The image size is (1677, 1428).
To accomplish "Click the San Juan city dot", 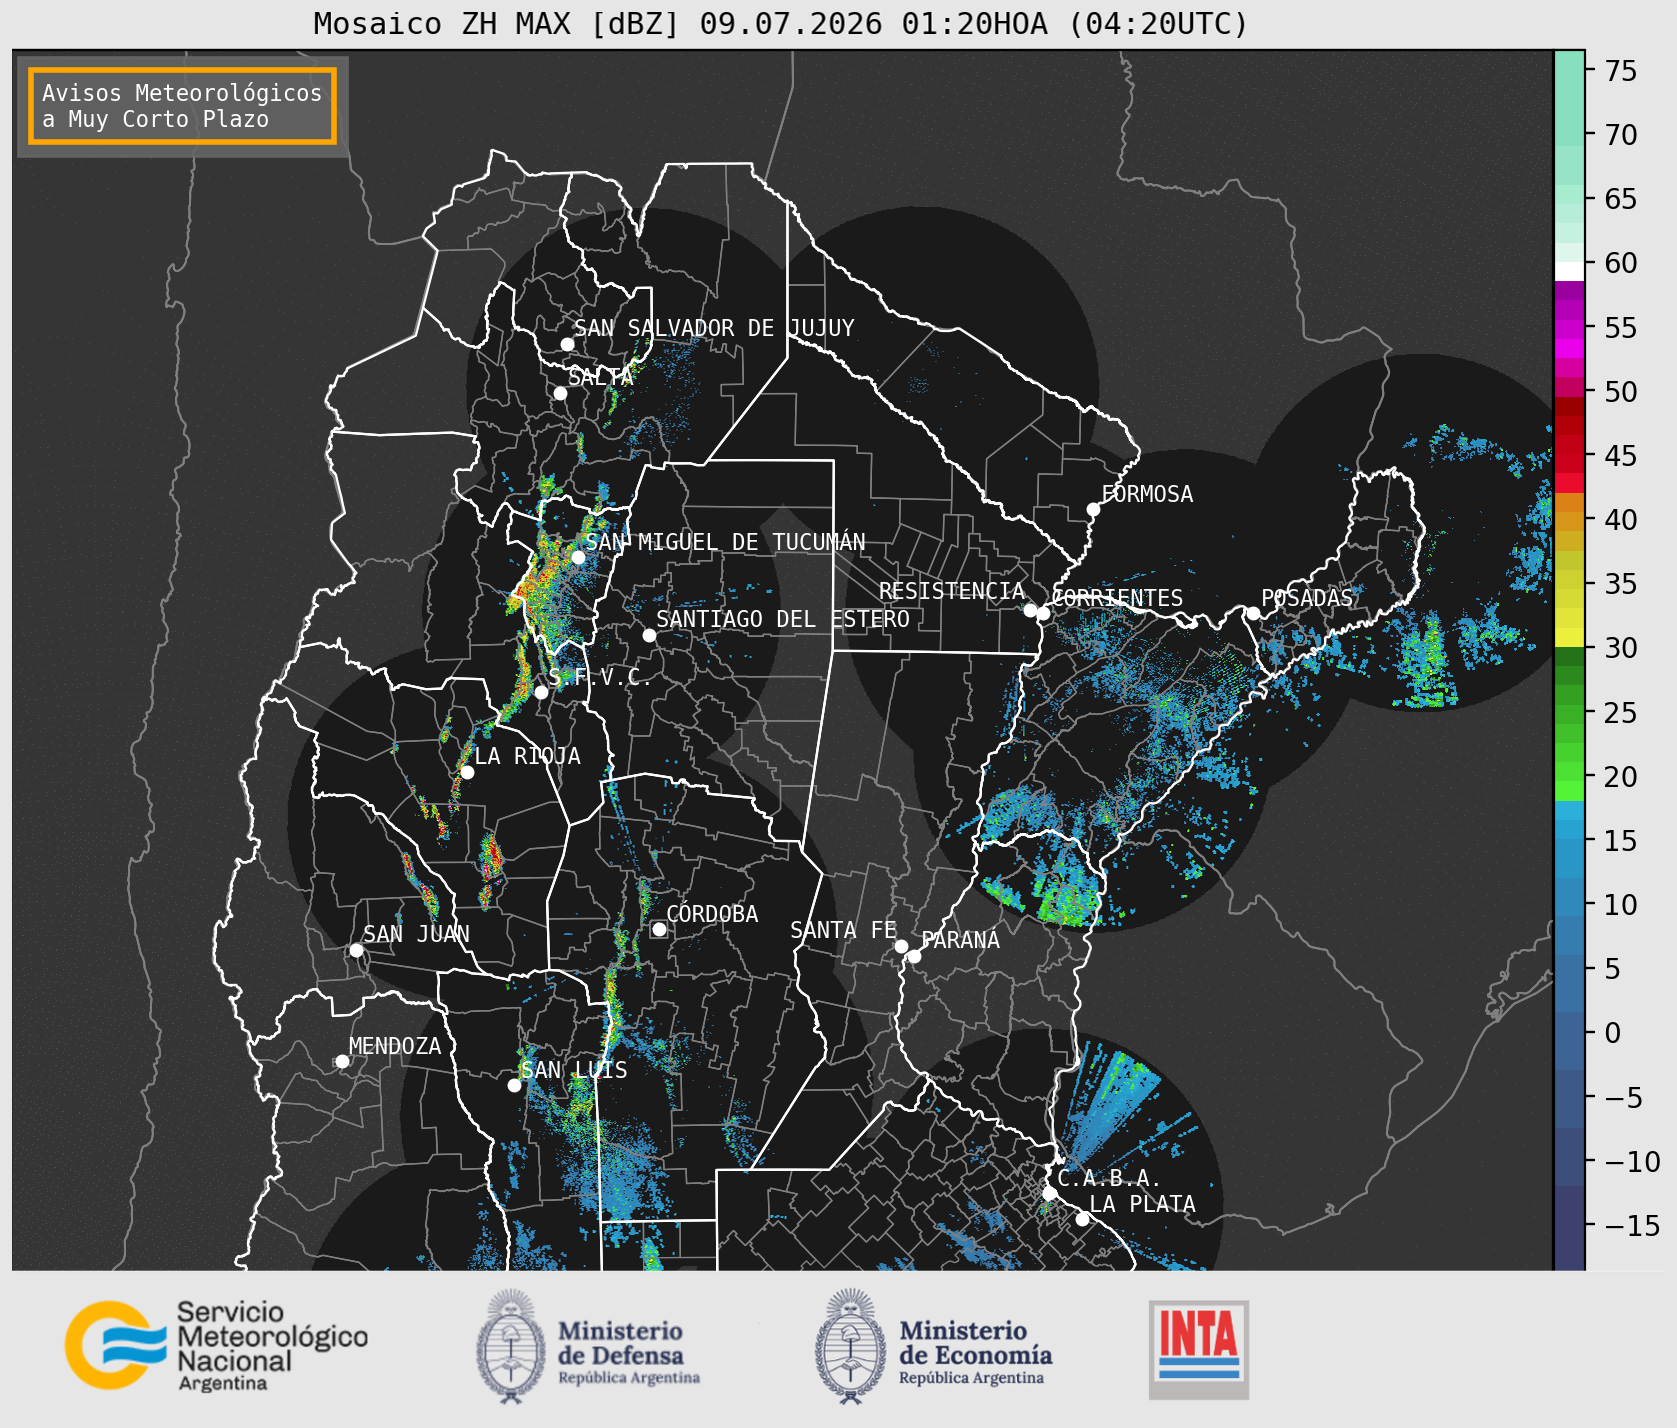I will click(356, 950).
